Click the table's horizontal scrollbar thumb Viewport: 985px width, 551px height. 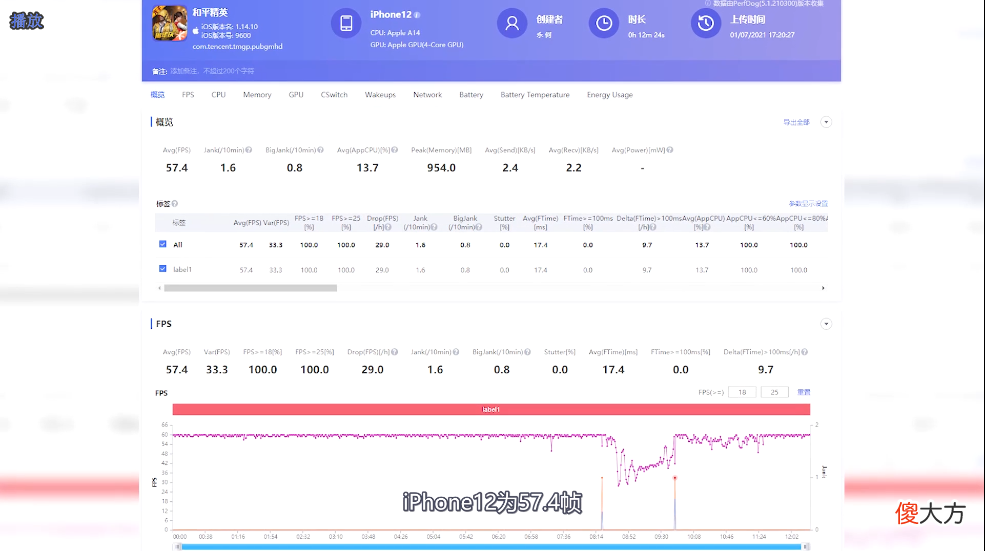(x=250, y=288)
